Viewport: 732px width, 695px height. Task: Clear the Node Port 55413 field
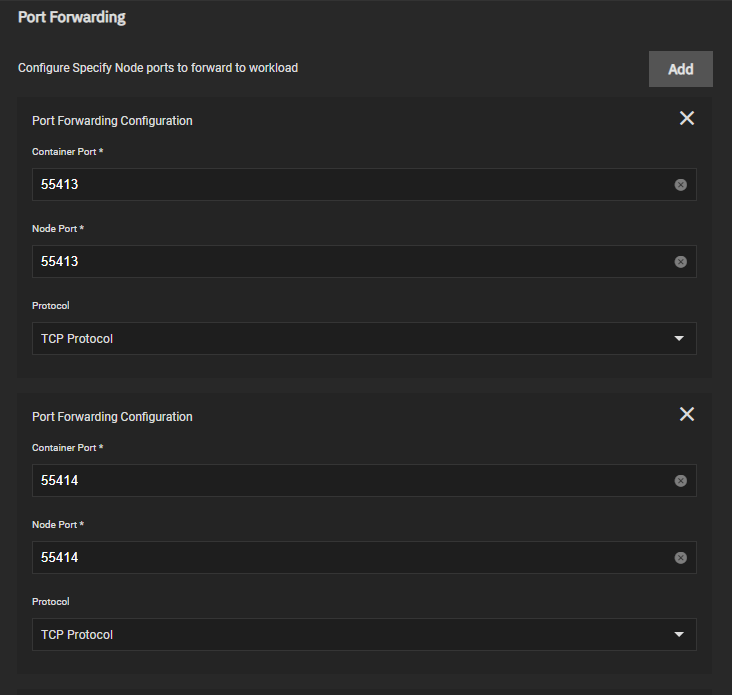tap(680, 262)
